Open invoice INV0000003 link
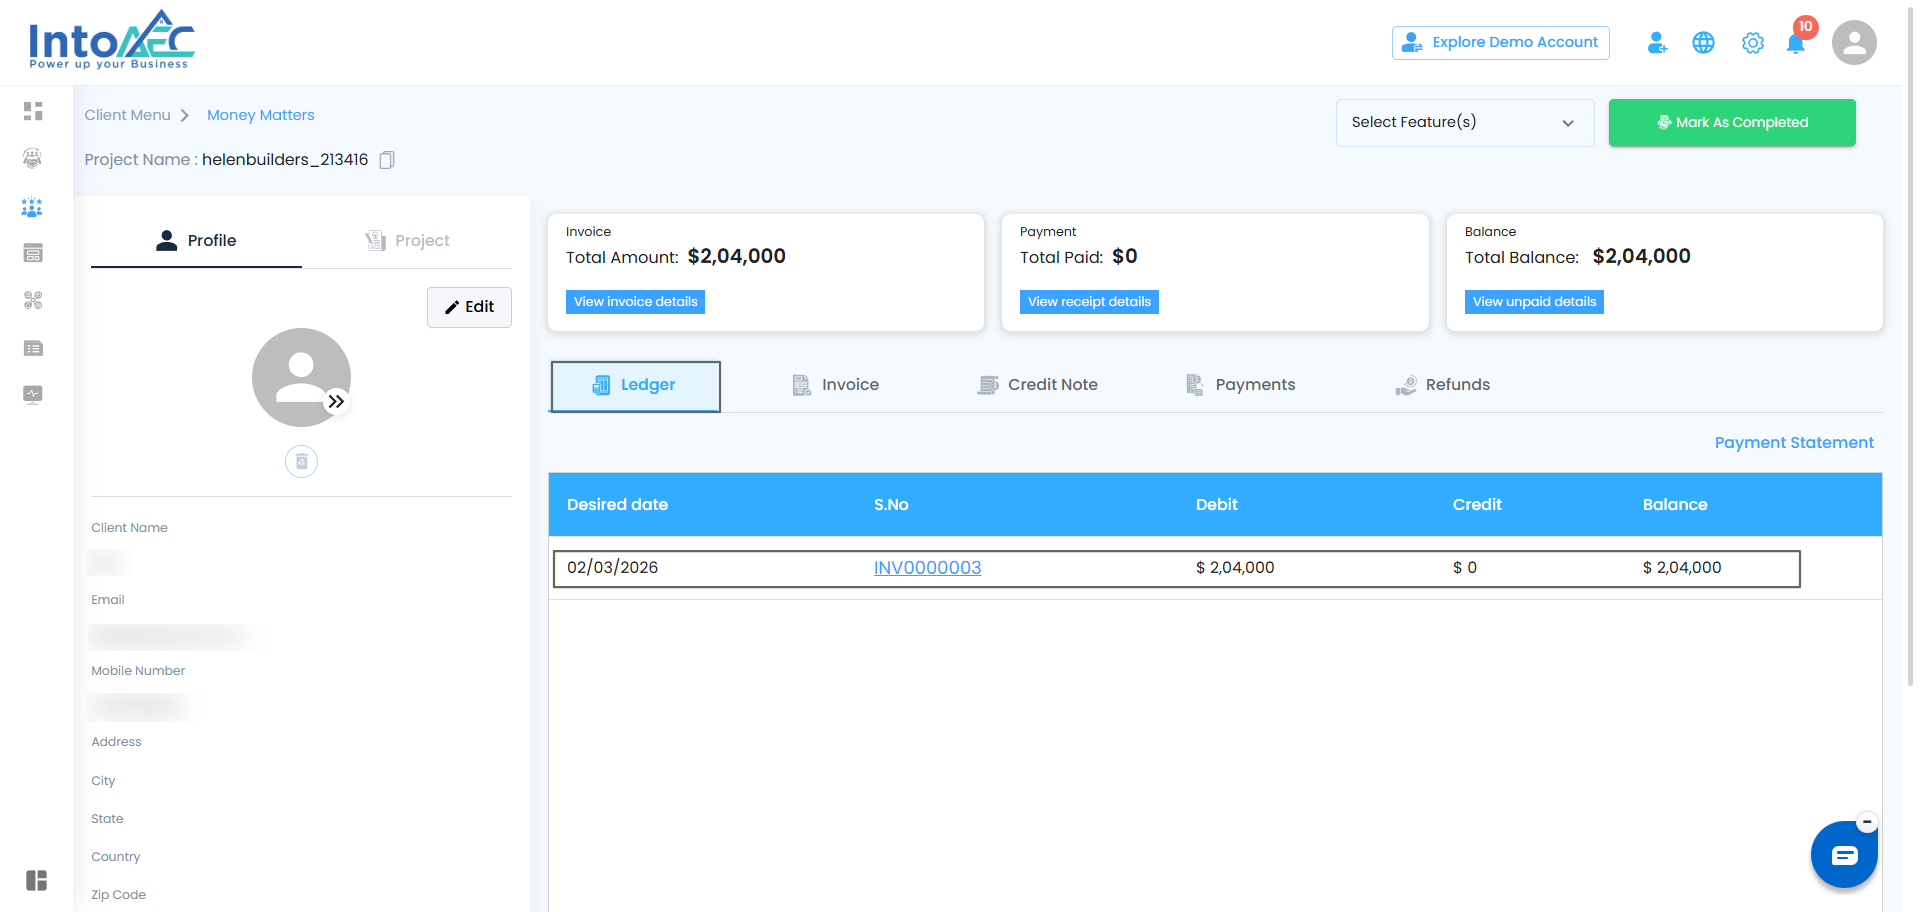Image resolution: width=1920 pixels, height=912 pixels. tap(927, 568)
